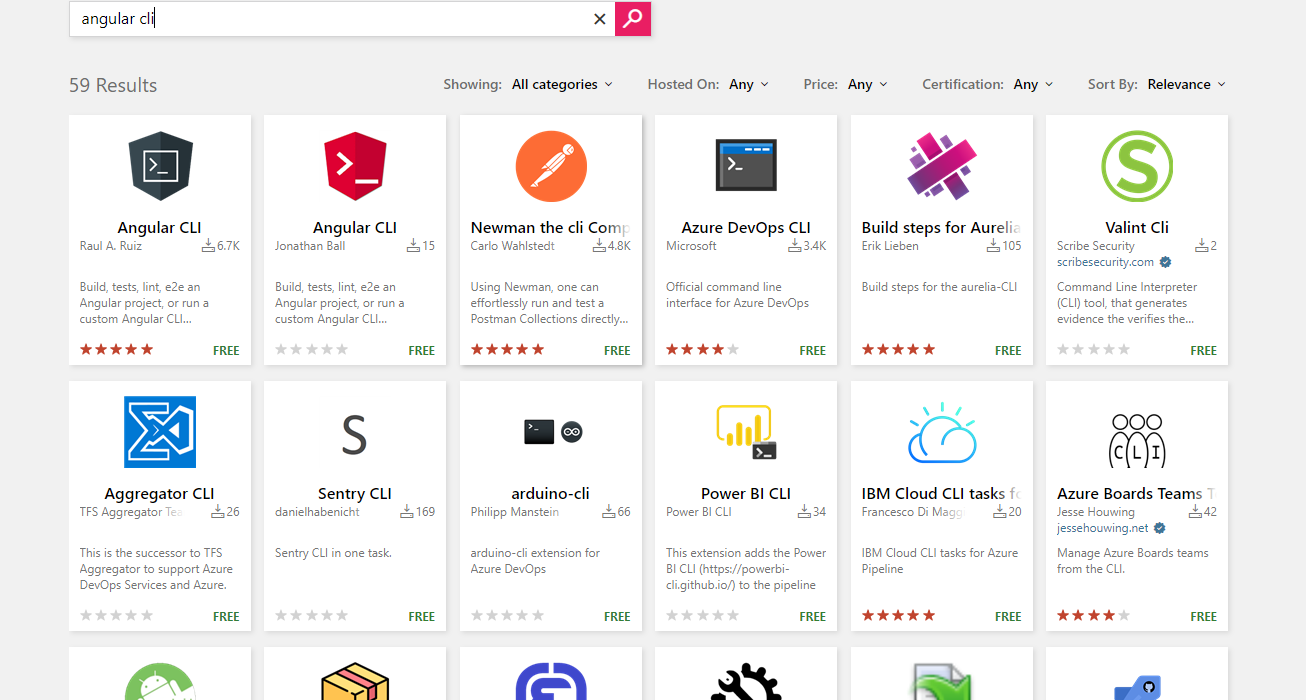
Task: Open Angular CLI by Jonathan Ball
Action: coord(355,228)
